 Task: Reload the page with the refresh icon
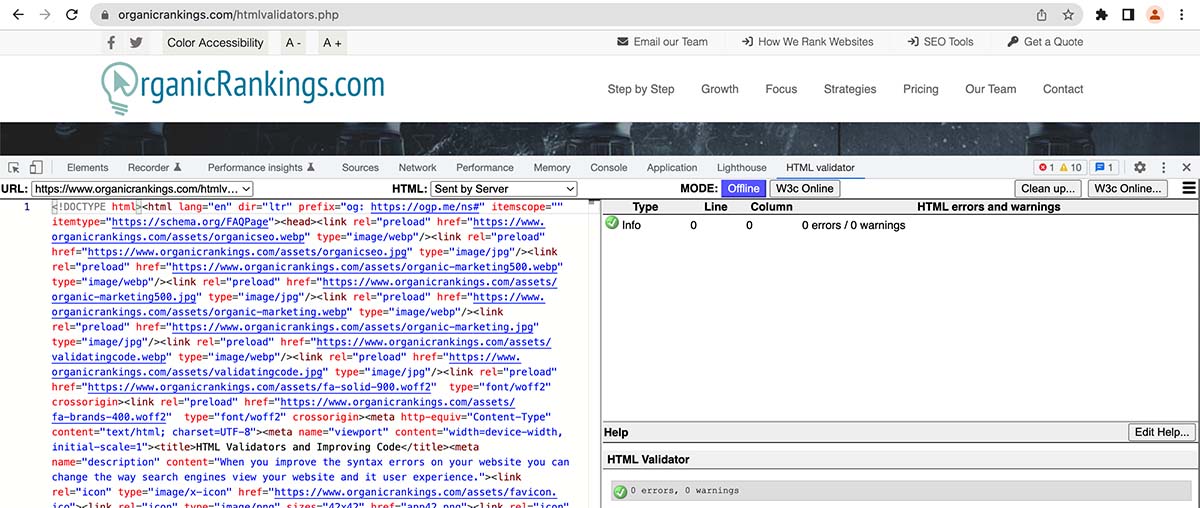point(72,15)
